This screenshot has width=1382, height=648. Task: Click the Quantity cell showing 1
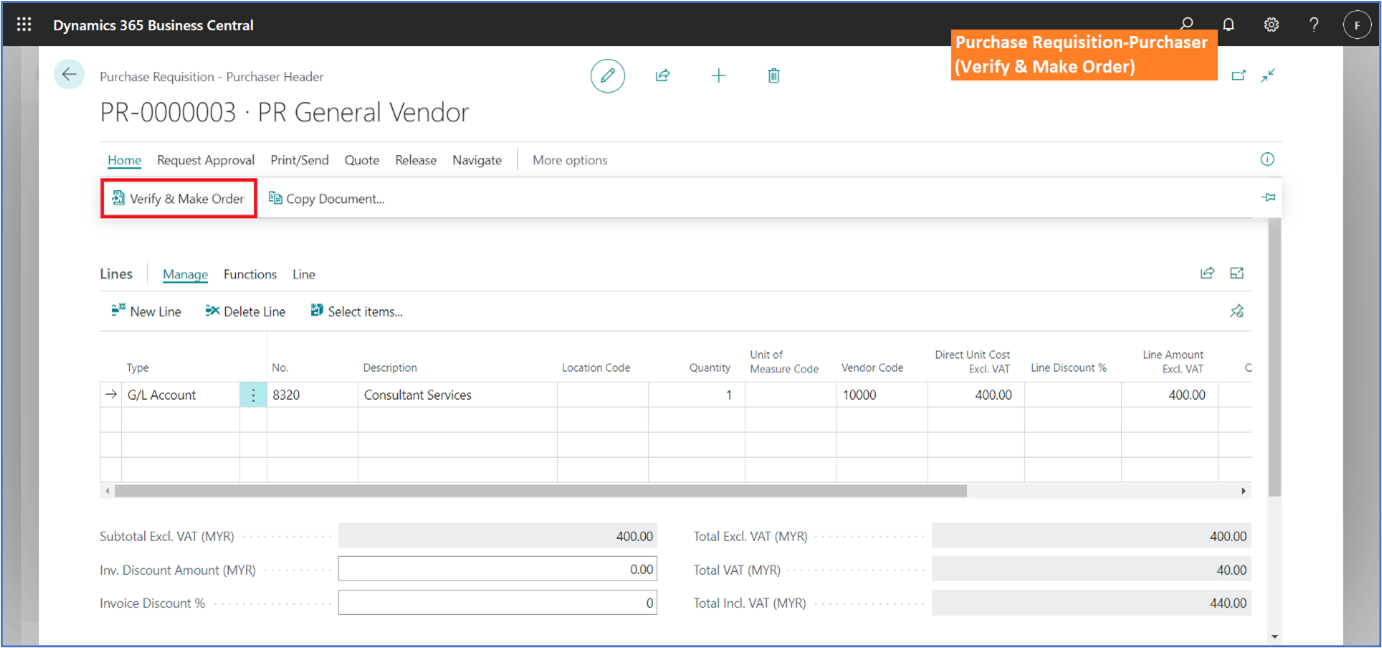click(x=697, y=395)
